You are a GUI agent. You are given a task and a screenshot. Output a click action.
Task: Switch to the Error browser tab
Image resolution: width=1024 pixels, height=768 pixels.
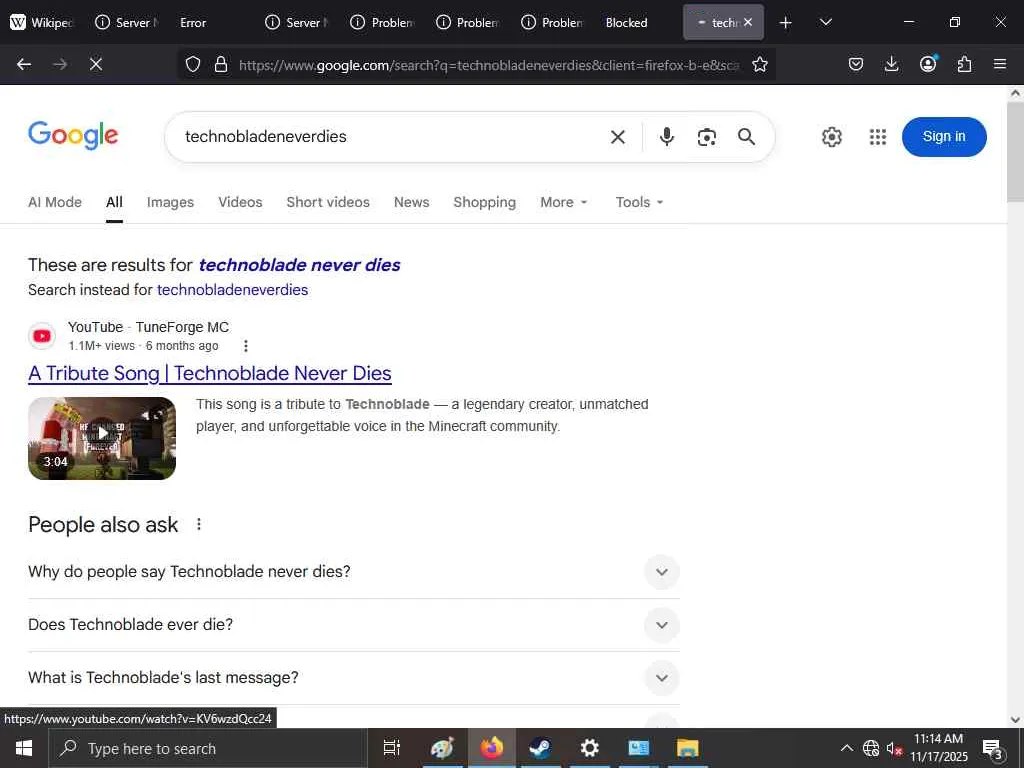click(x=193, y=23)
